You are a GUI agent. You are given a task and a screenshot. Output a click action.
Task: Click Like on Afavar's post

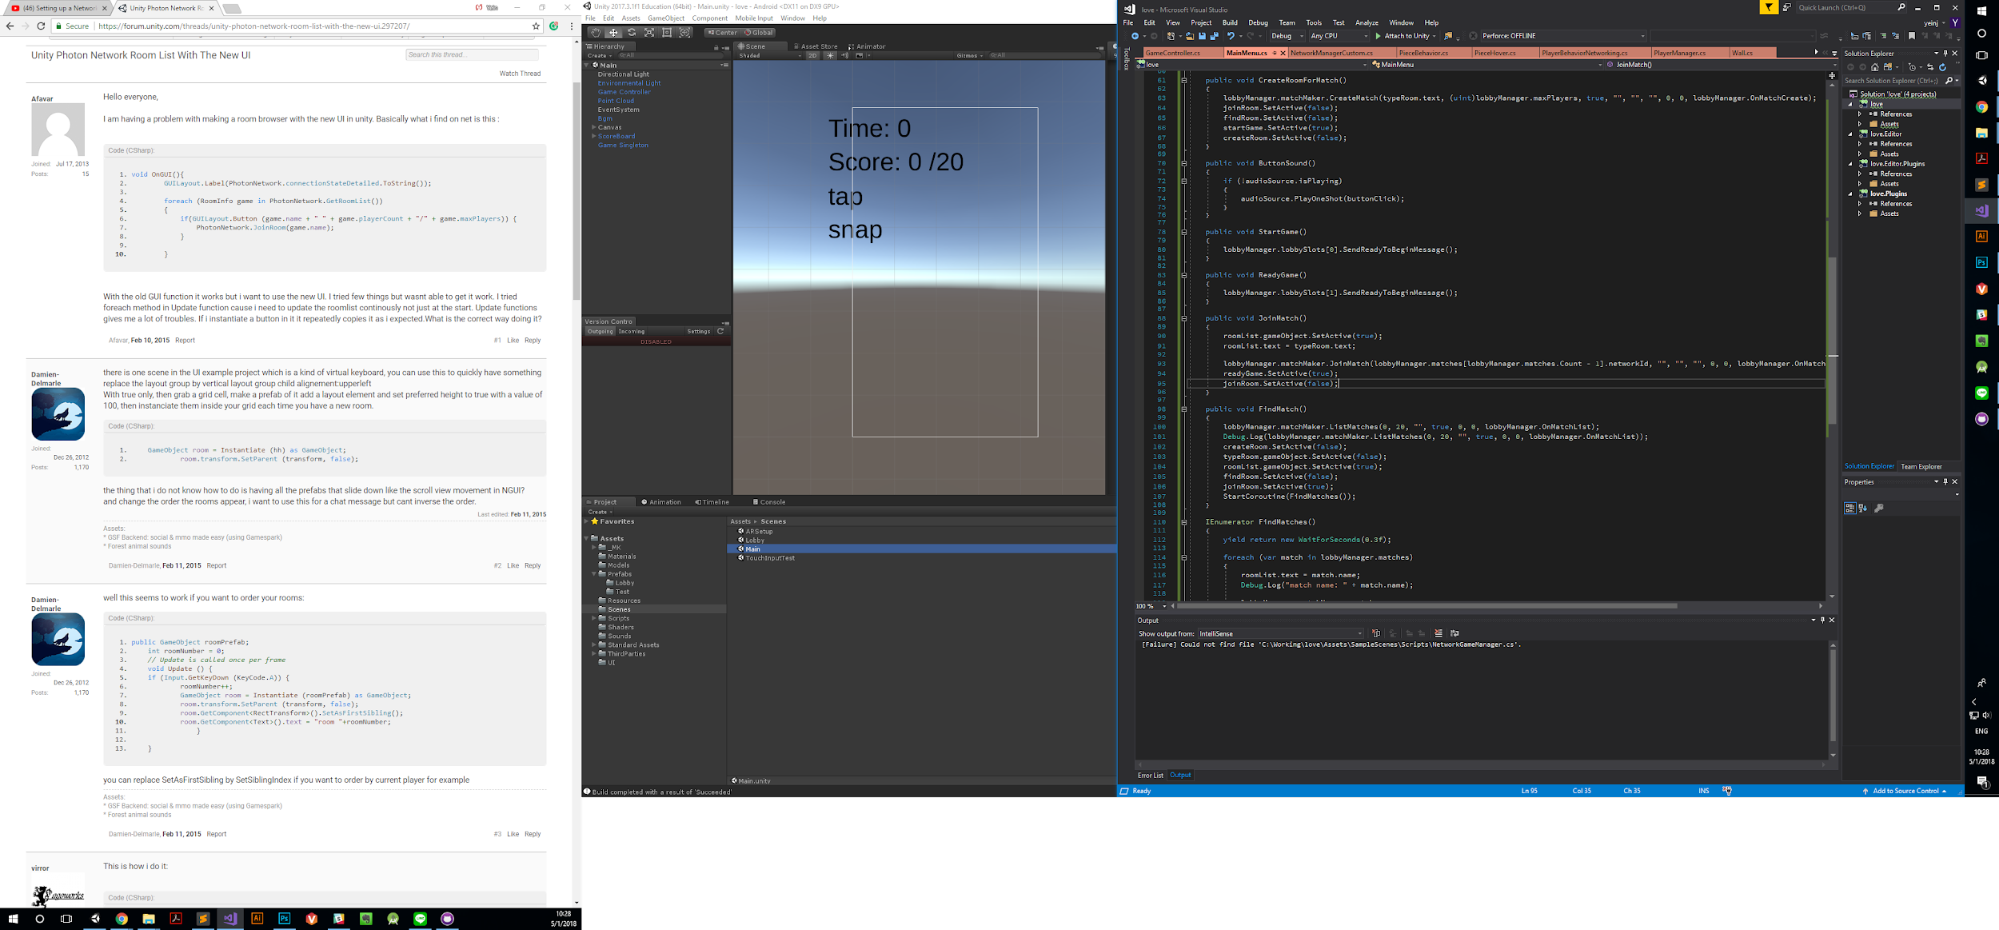point(513,340)
